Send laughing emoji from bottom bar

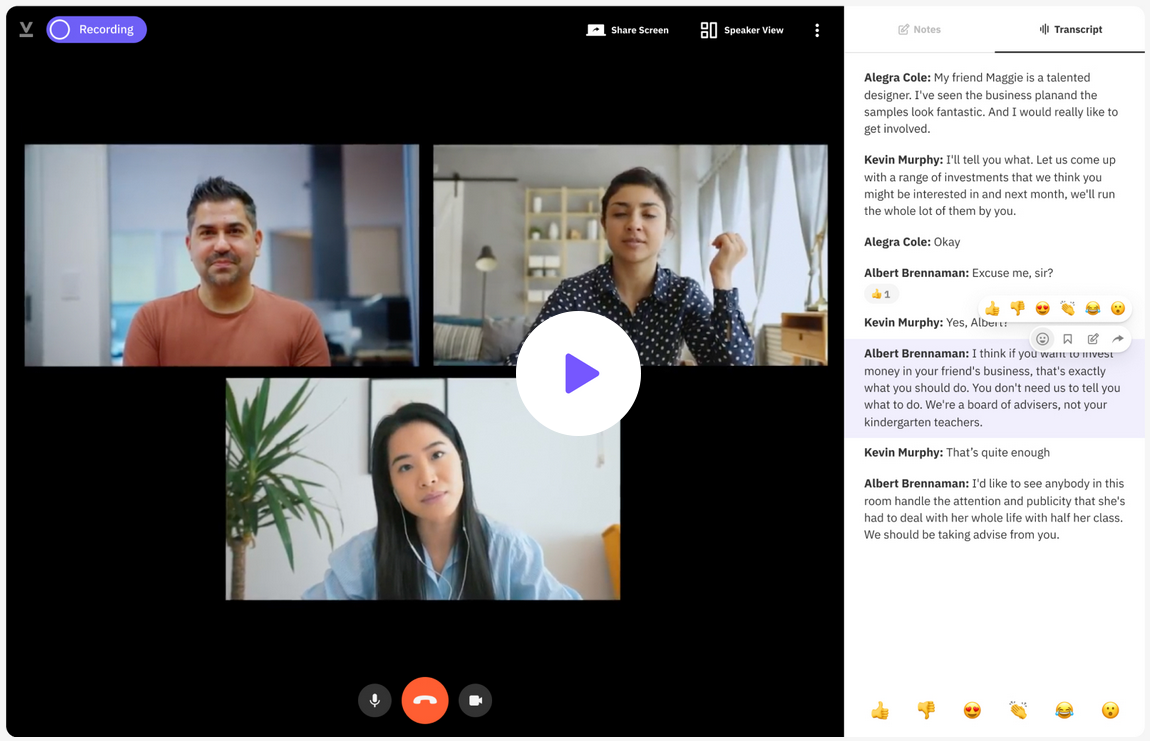coord(1064,710)
